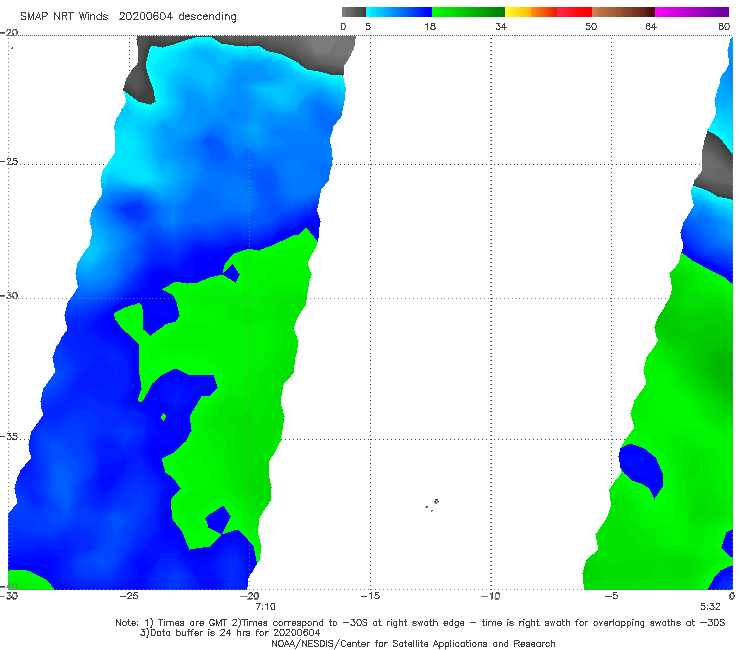Click the note line starting 'Note: 1) Times are GMT'

pos(420,623)
